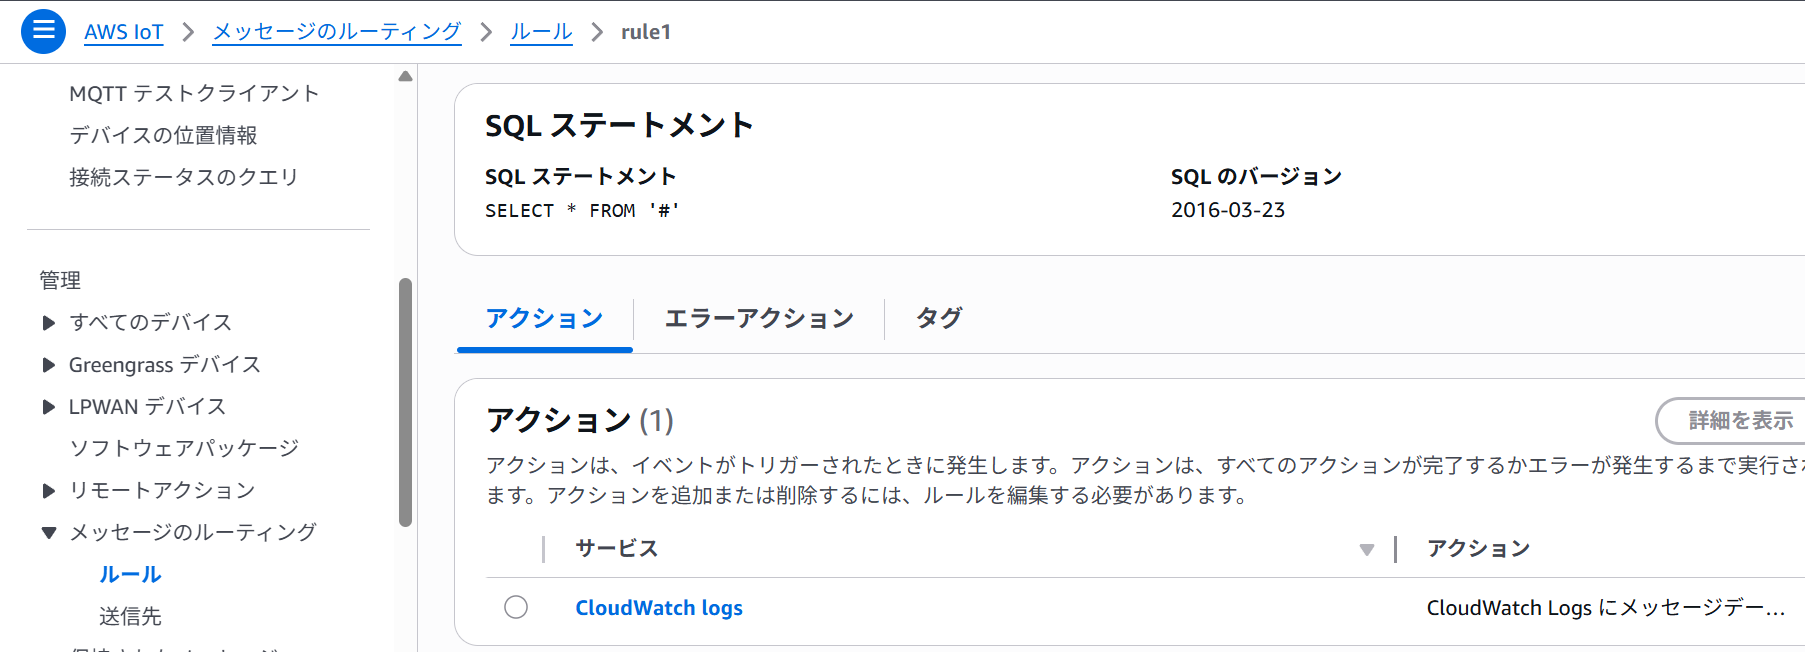Click the メッセージのルーティング sidebar label

193,532
